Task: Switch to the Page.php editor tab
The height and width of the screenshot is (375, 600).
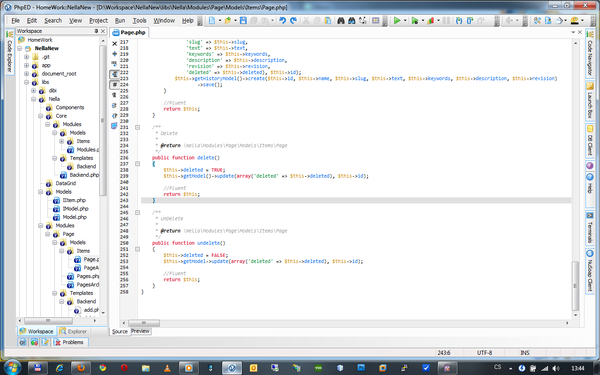Action: tap(129, 33)
